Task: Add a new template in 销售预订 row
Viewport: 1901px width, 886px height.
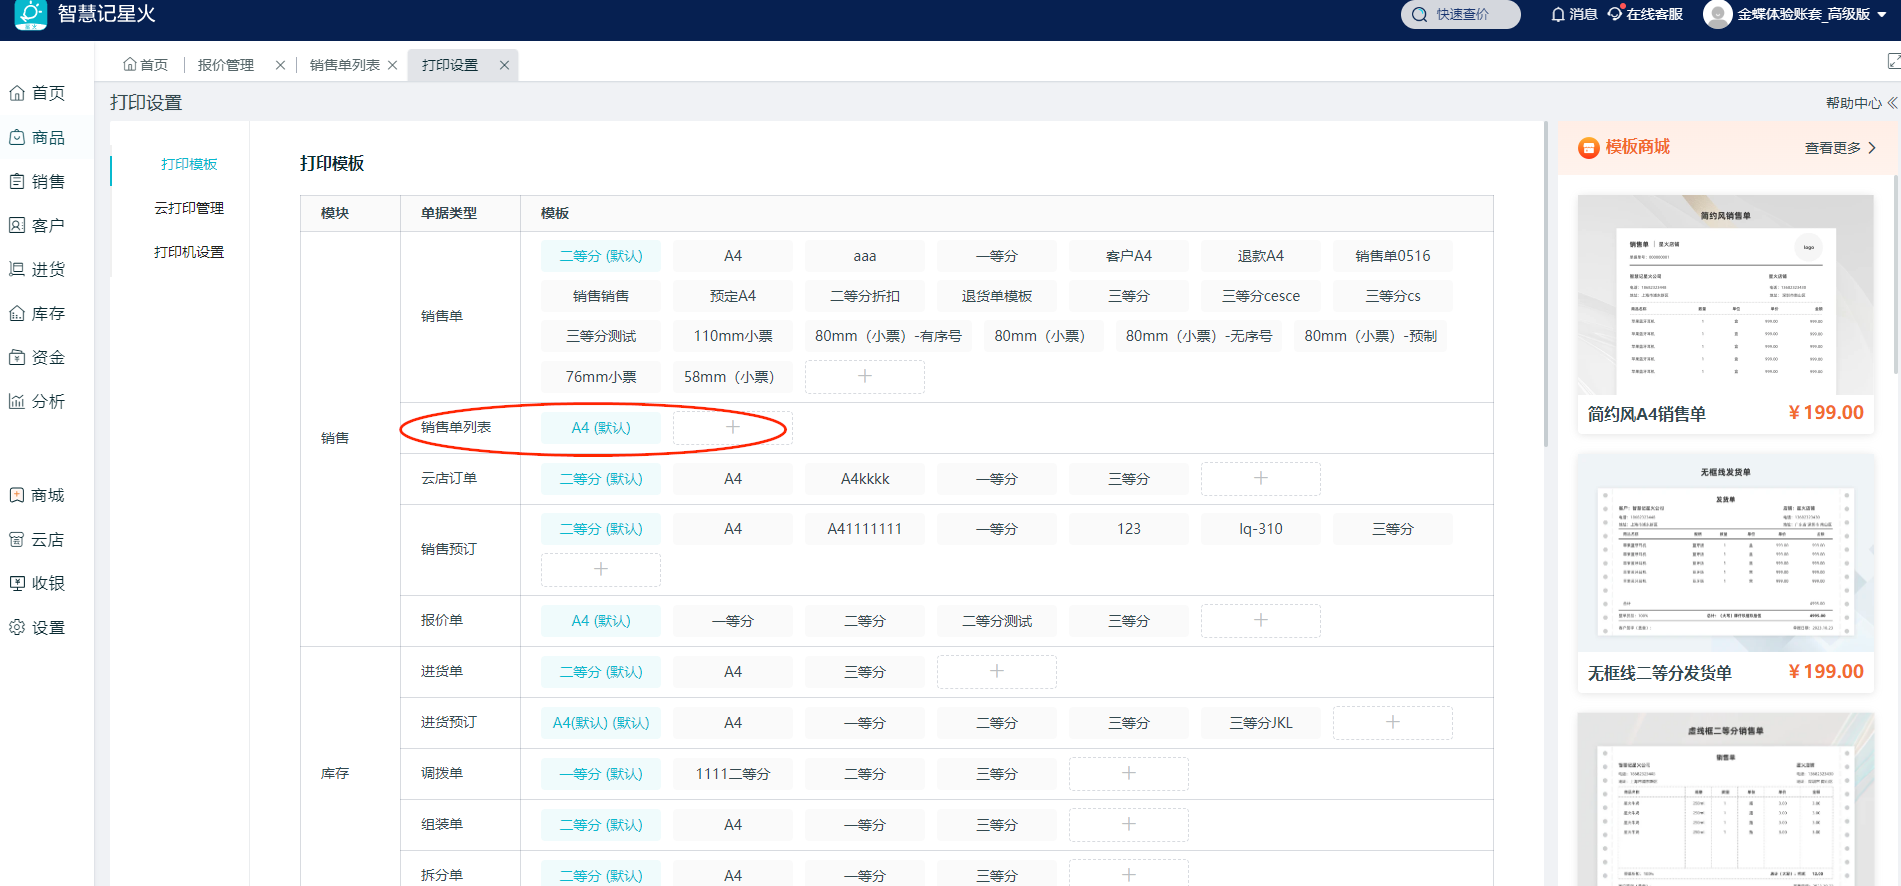Action: [601, 569]
